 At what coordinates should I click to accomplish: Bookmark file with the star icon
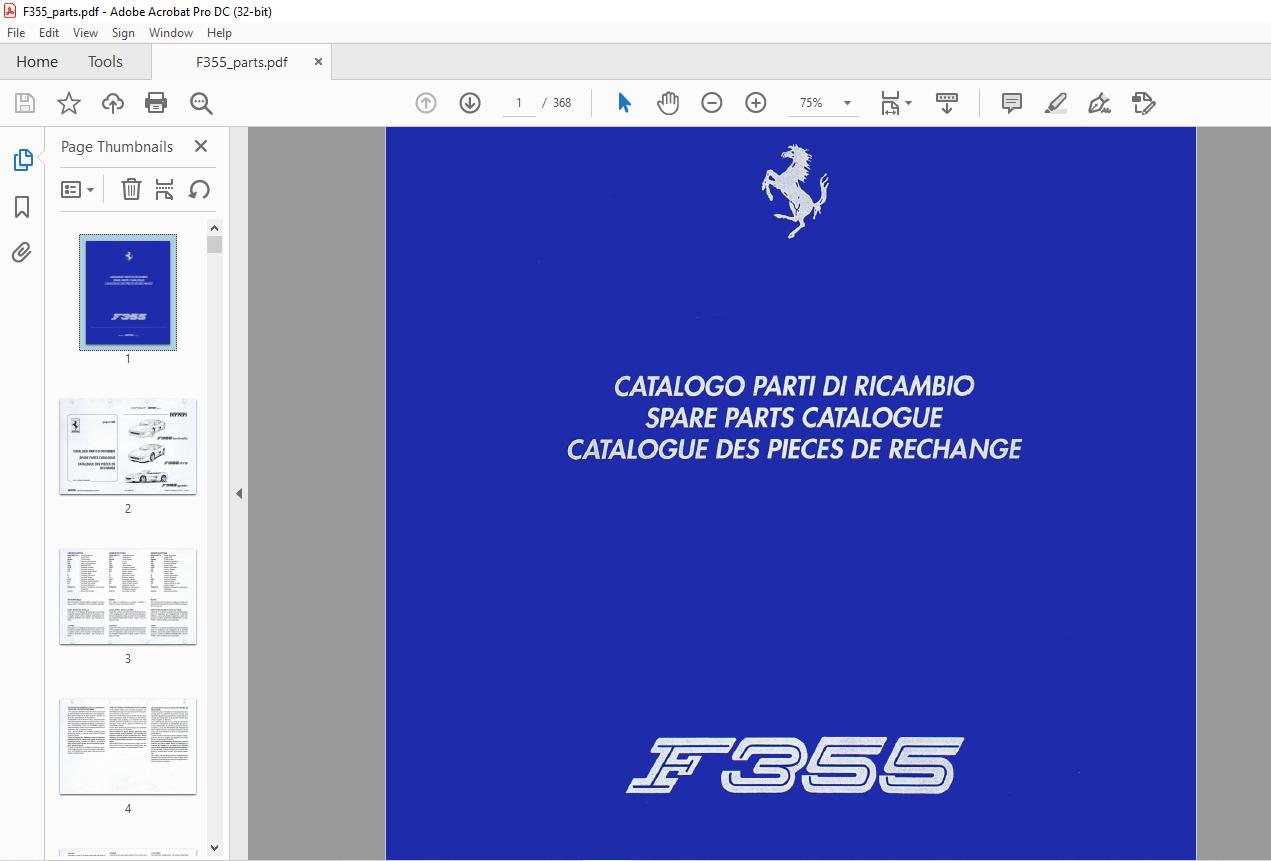coord(69,103)
